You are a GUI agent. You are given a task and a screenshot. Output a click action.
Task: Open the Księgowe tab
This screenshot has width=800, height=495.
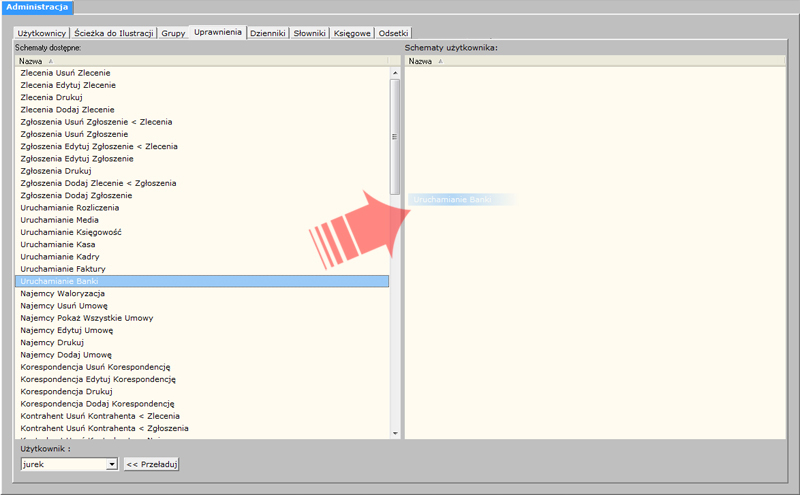(x=352, y=33)
